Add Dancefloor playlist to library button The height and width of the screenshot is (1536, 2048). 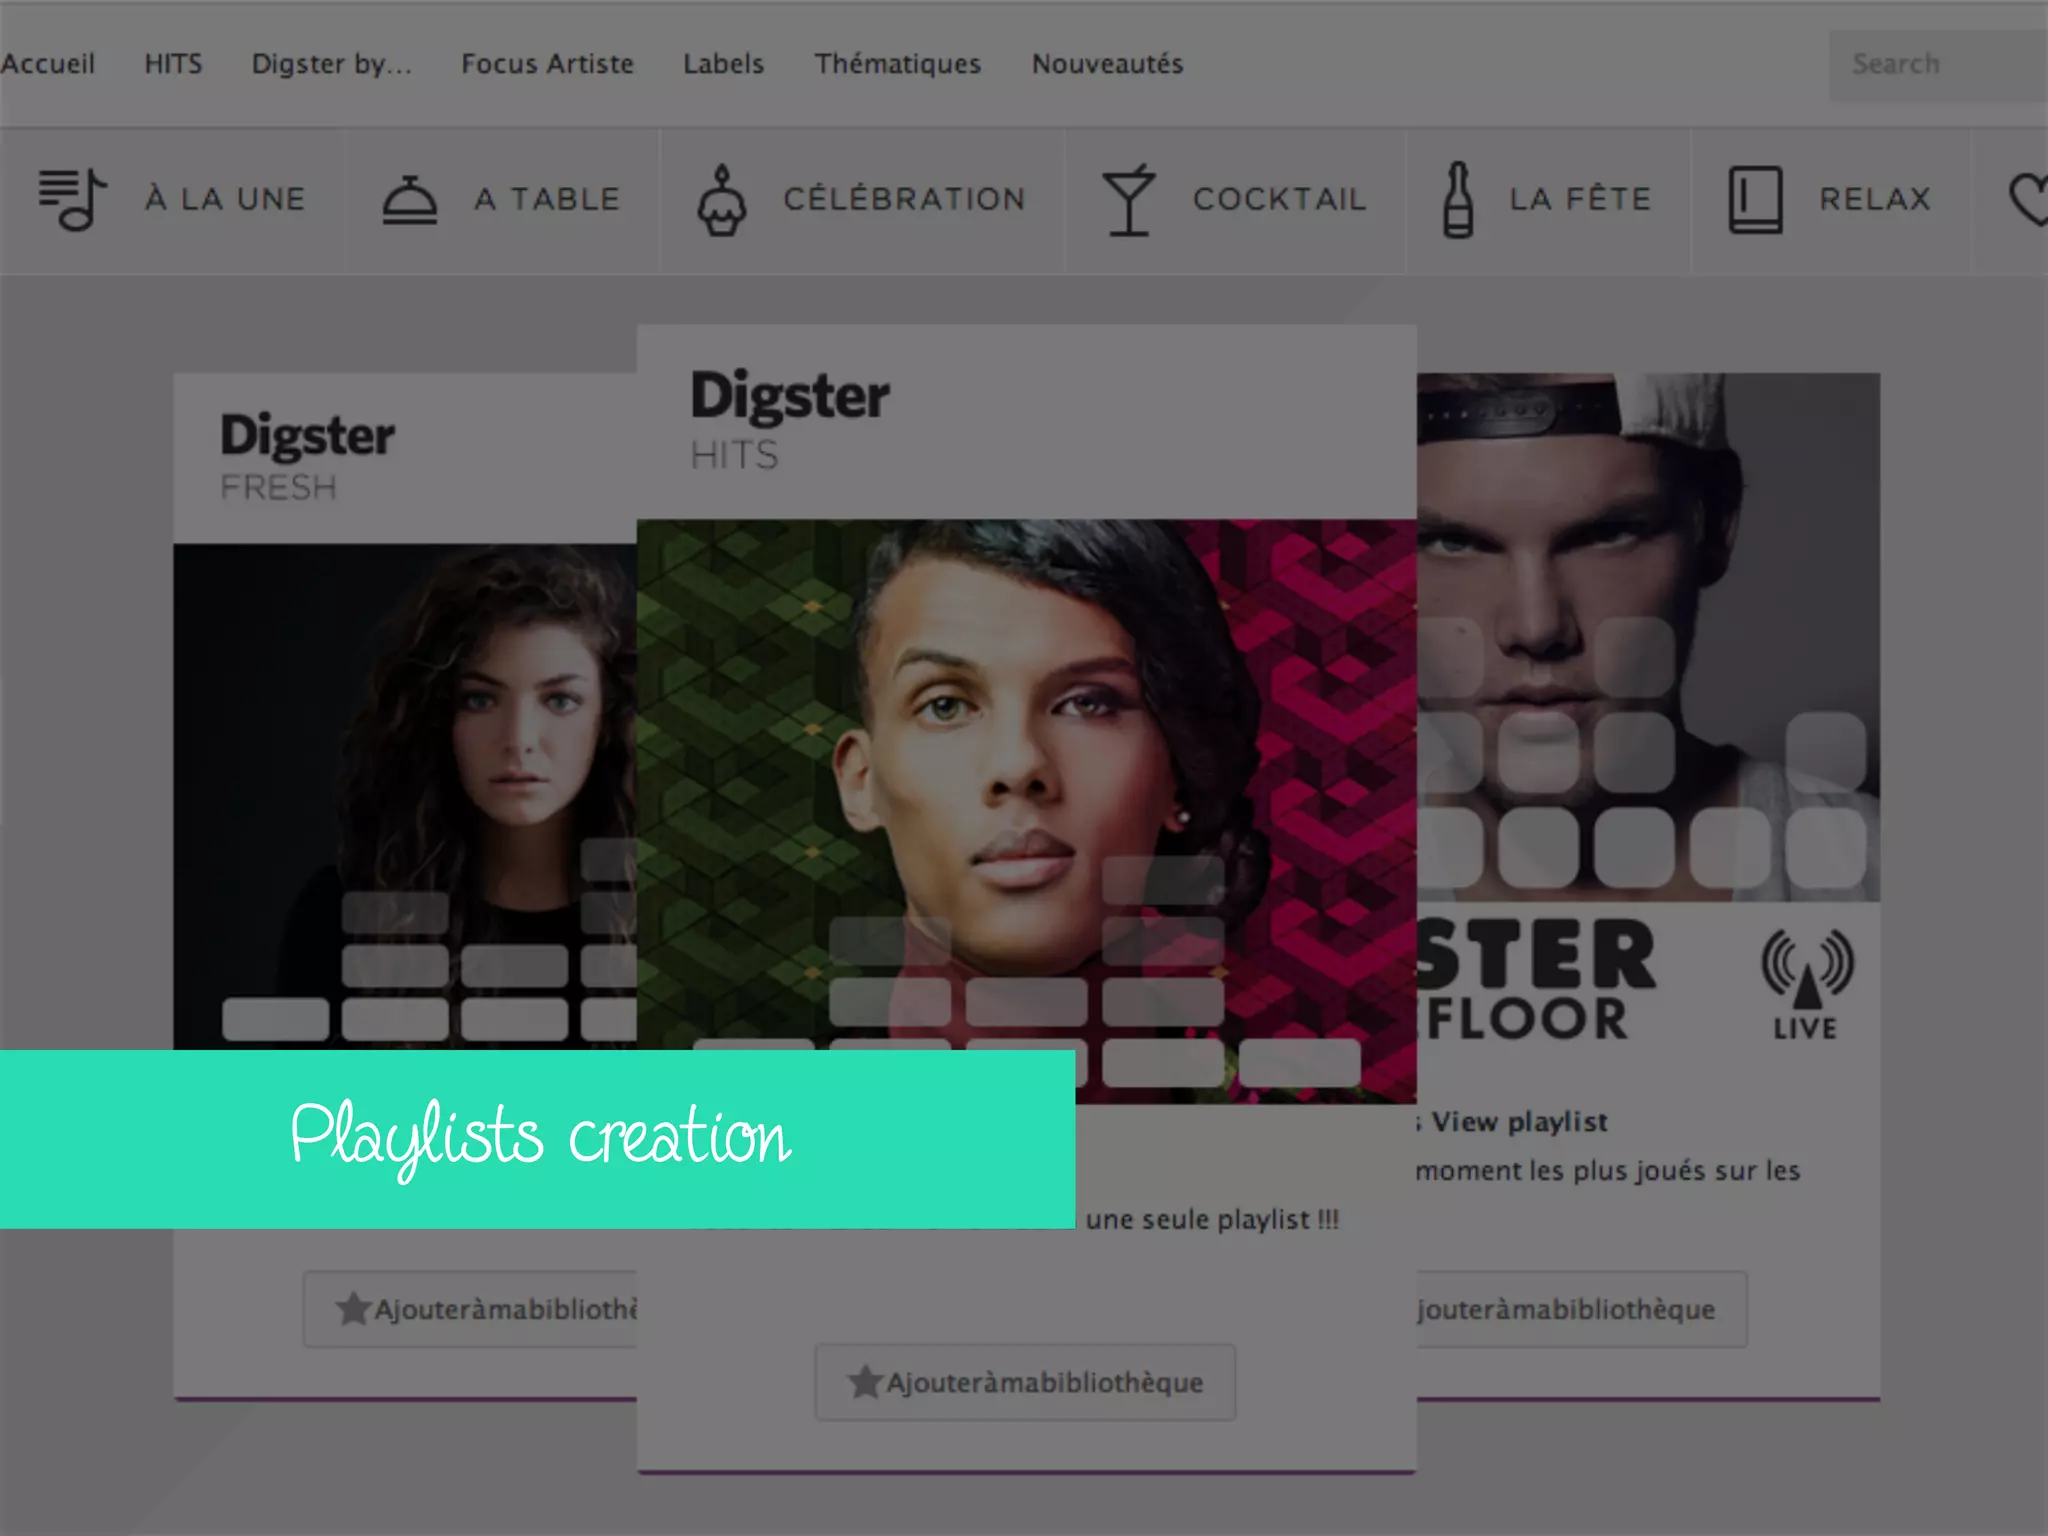click(1582, 1309)
